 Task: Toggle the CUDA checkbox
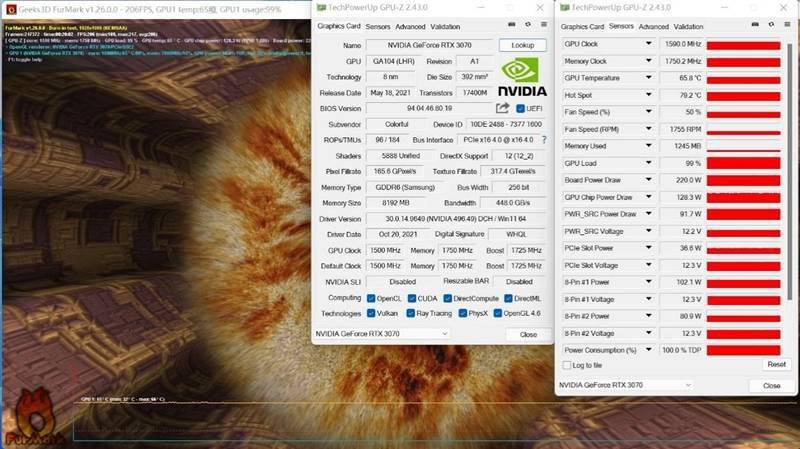(x=411, y=298)
